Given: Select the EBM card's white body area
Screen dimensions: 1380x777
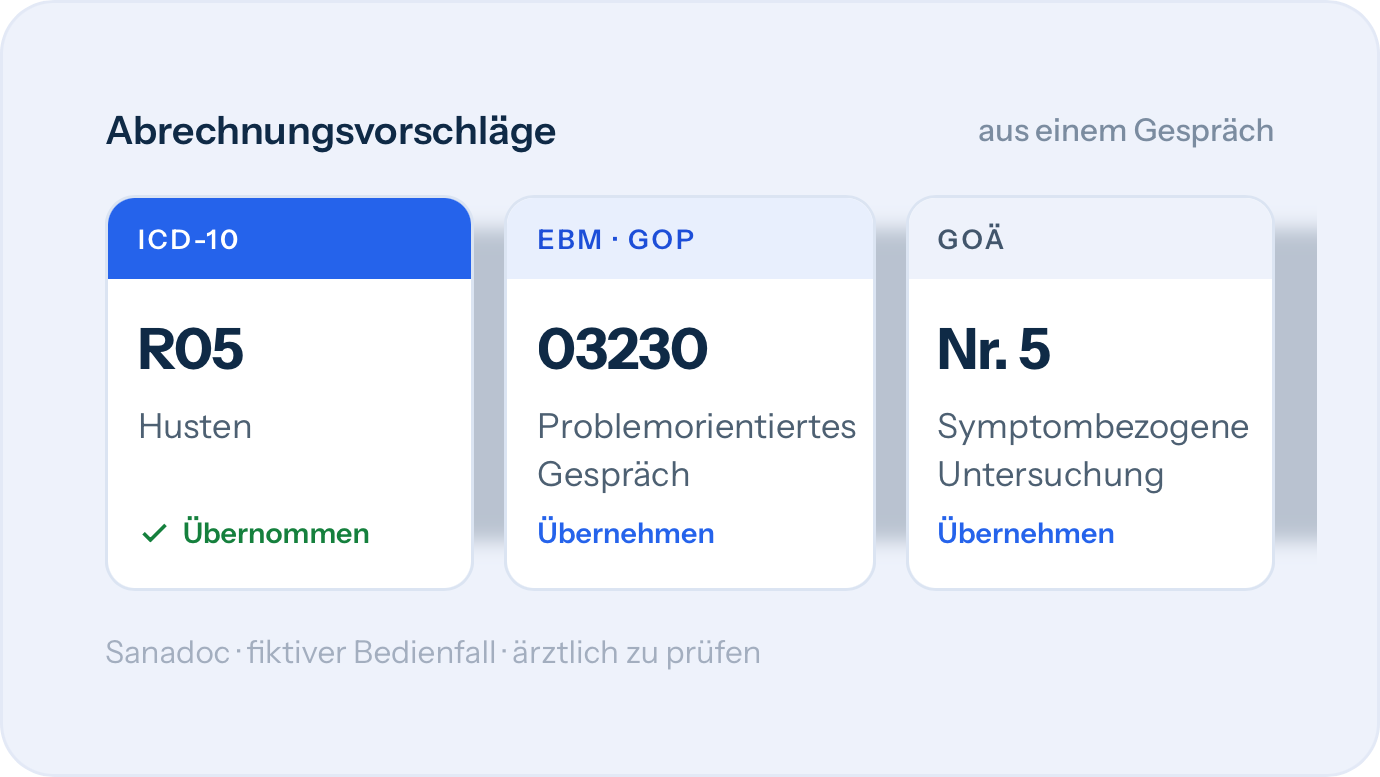Looking at the screenshot, I should (x=690, y=433).
